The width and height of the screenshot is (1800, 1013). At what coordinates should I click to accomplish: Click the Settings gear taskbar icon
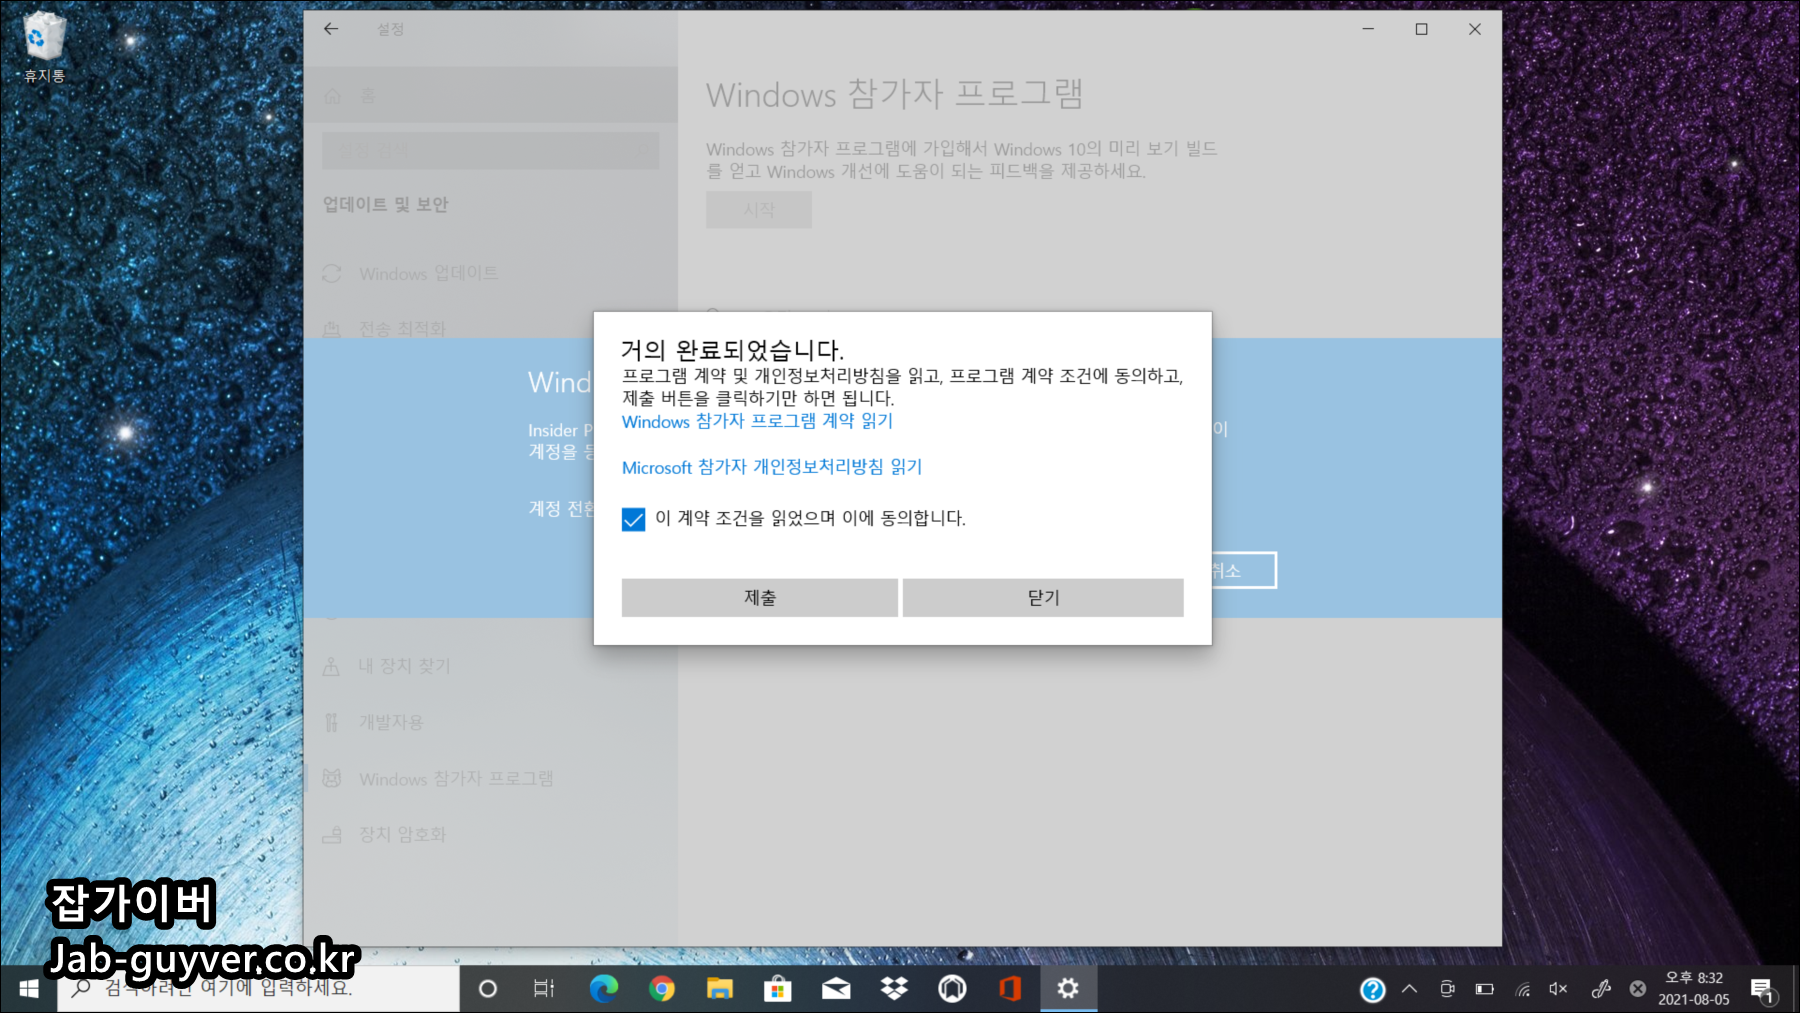1068,989
